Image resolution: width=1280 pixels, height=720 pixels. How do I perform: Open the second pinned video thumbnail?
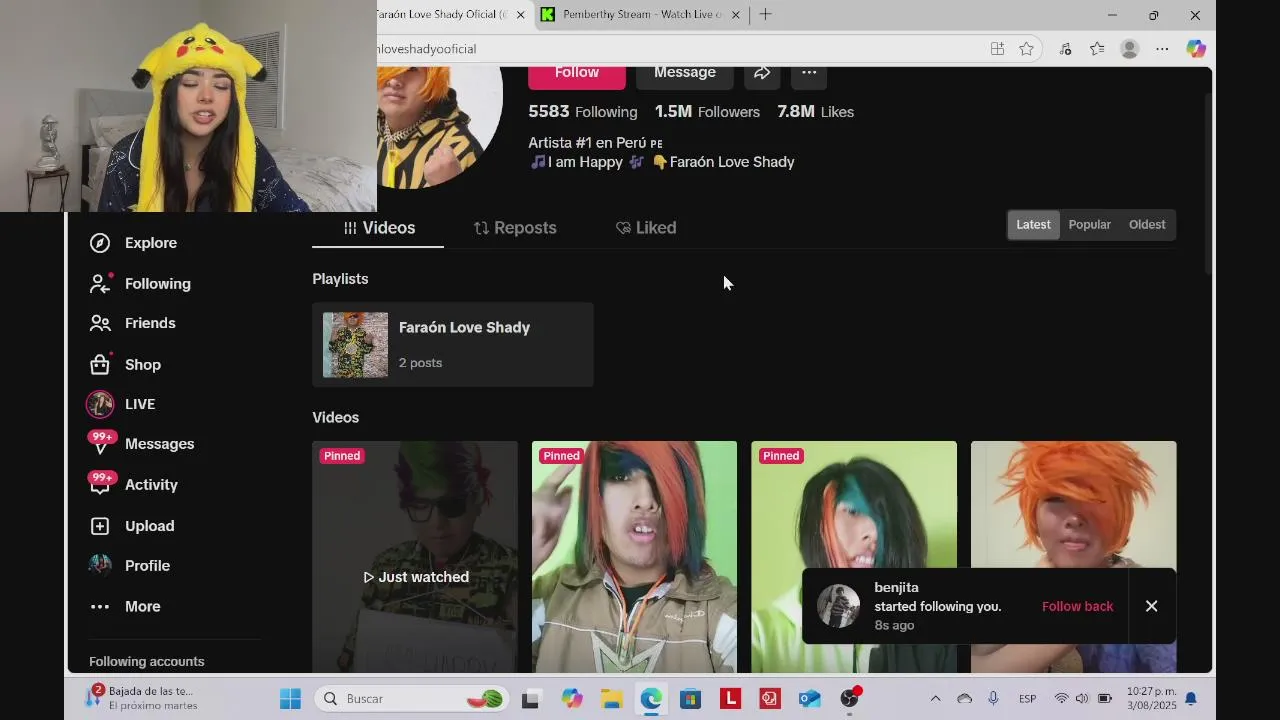(x=634, y=557)
